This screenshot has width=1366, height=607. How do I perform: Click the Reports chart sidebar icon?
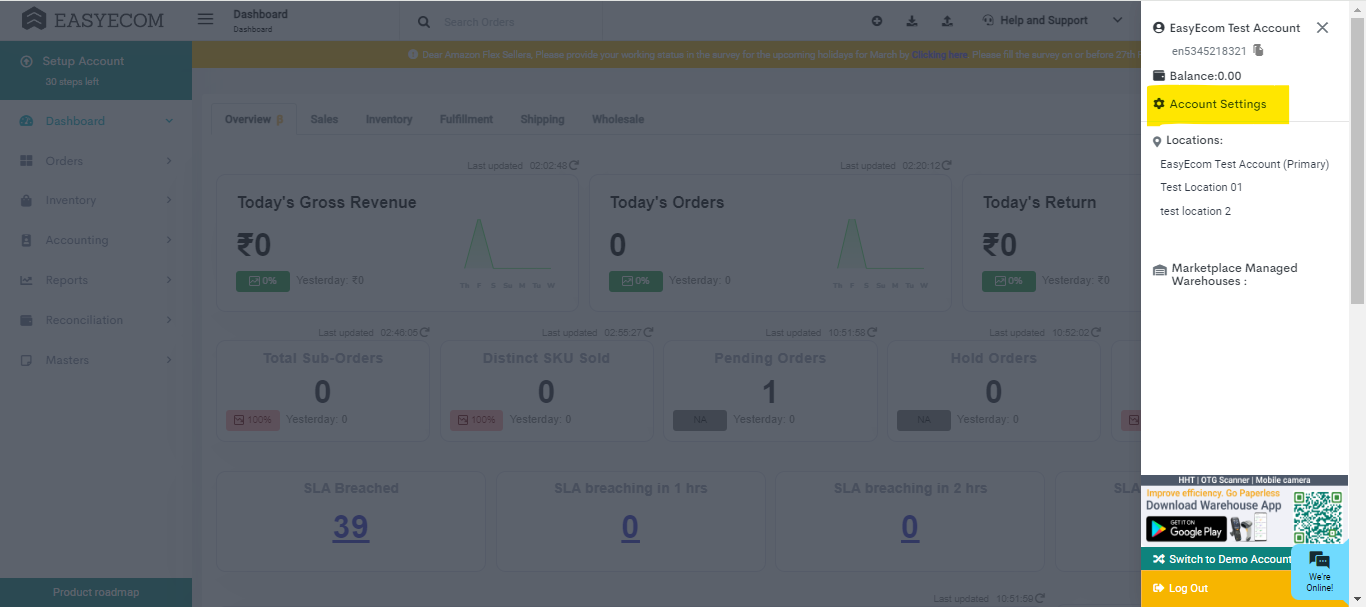pyautogui.click(x=26, y=281)
